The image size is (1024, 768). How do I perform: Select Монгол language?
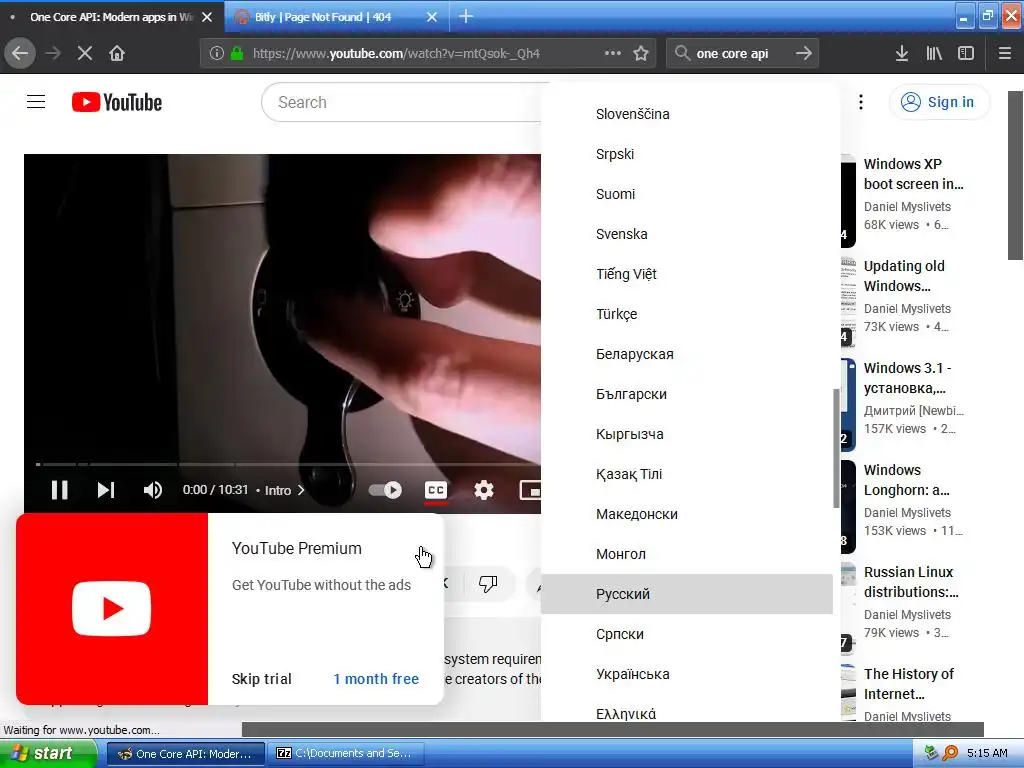687,554
